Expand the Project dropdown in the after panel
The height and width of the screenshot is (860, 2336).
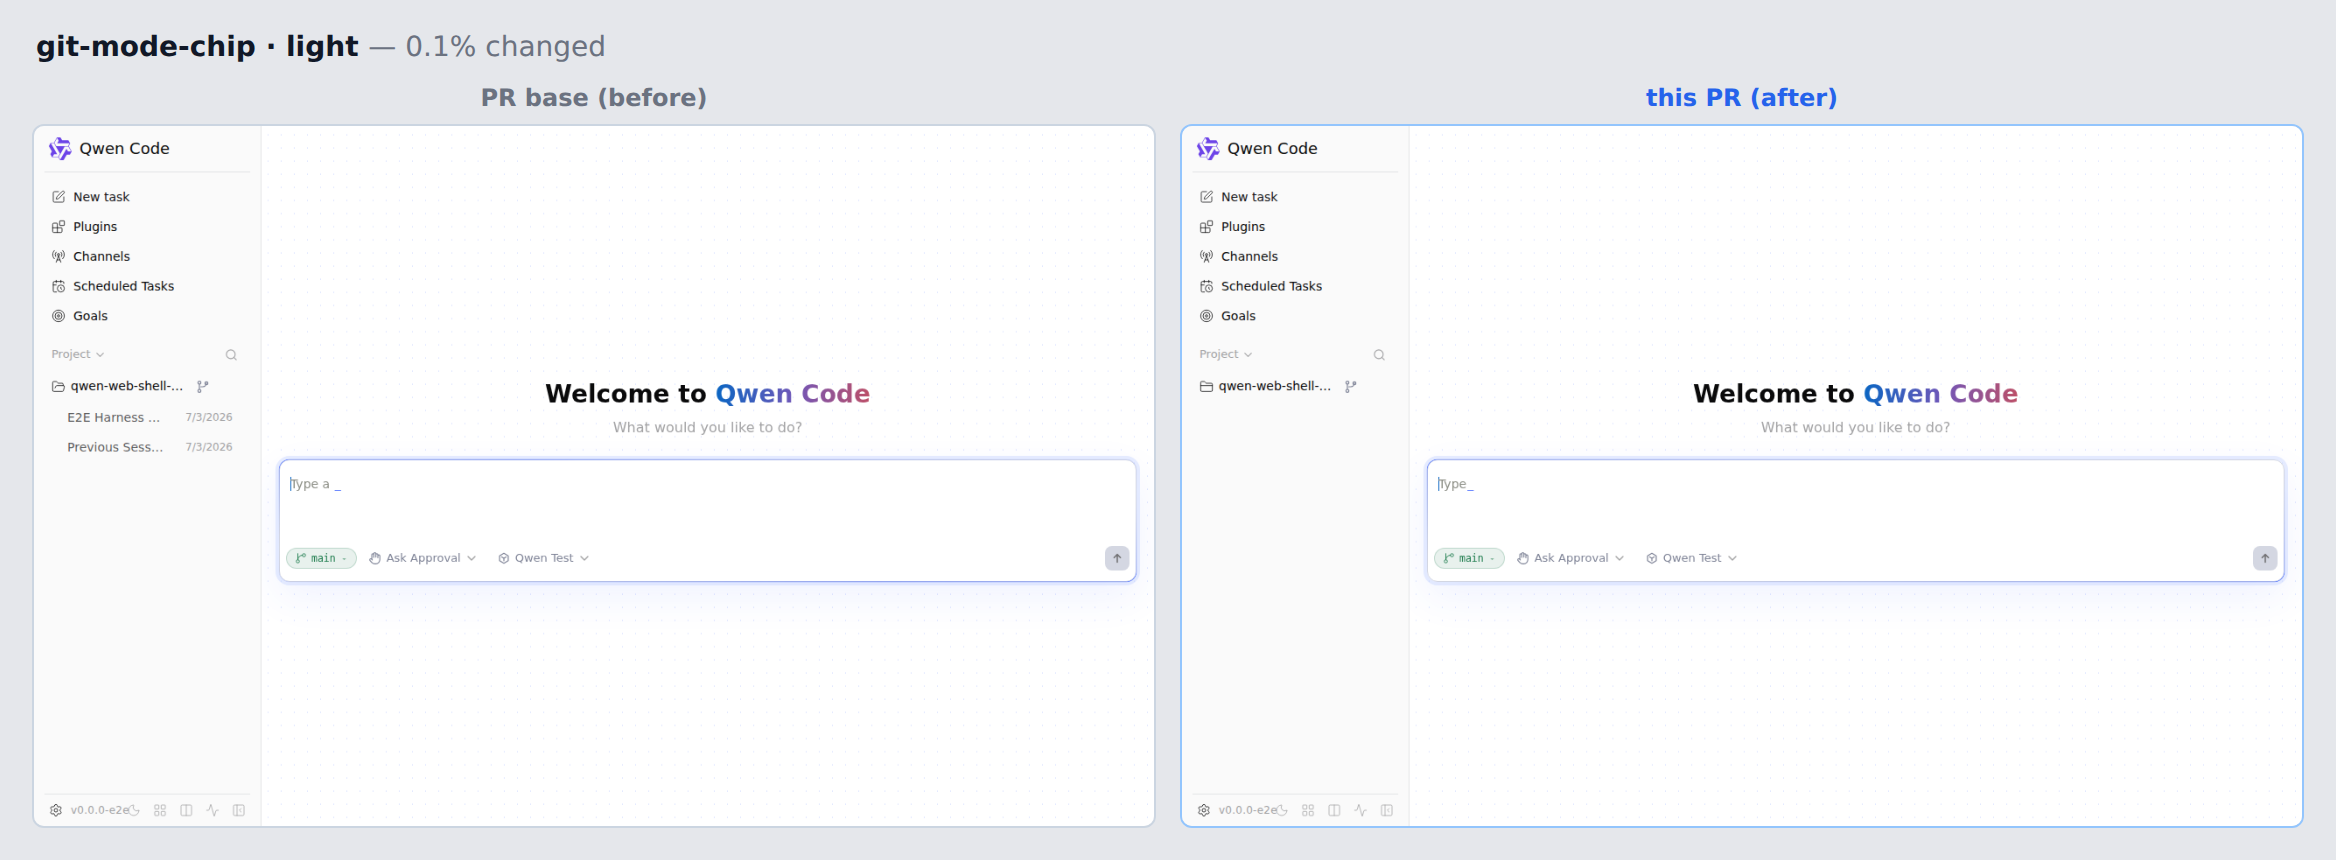coord(1226,355)
